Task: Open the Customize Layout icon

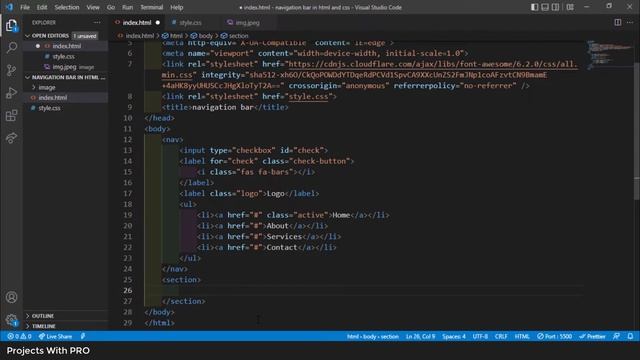Action: [x=570, y=7]
